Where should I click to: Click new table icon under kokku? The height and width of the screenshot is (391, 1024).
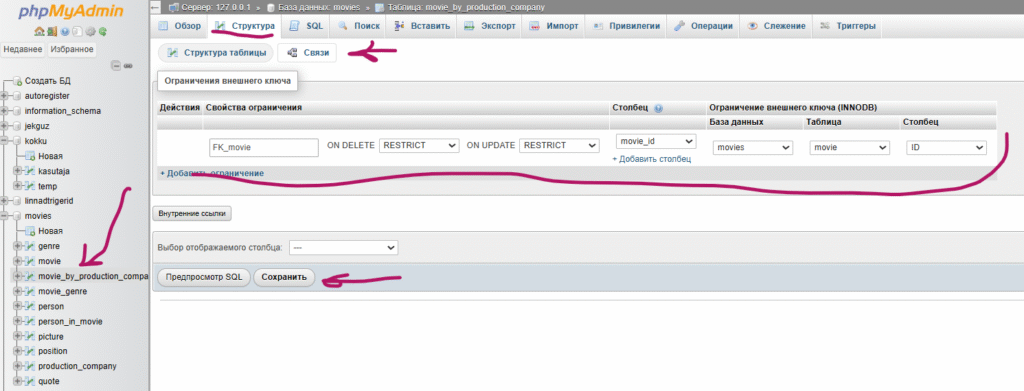coord(30,156)
